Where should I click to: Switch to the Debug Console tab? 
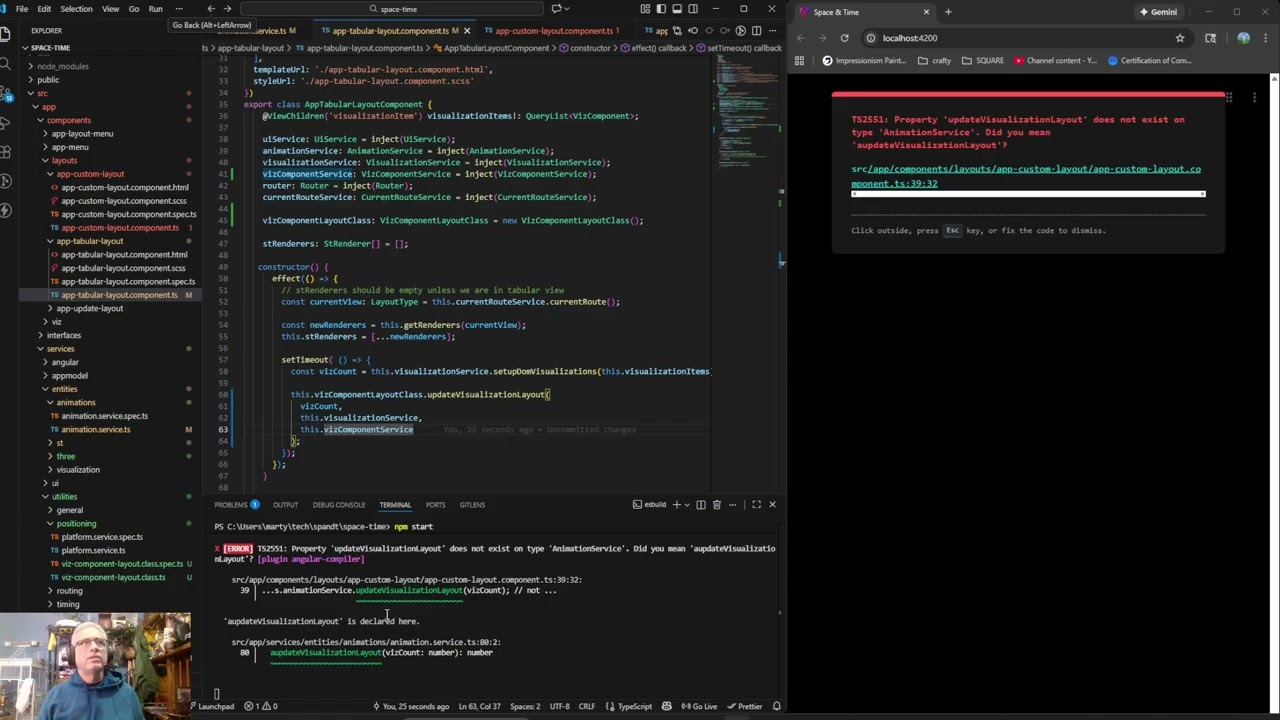(339, 505)
